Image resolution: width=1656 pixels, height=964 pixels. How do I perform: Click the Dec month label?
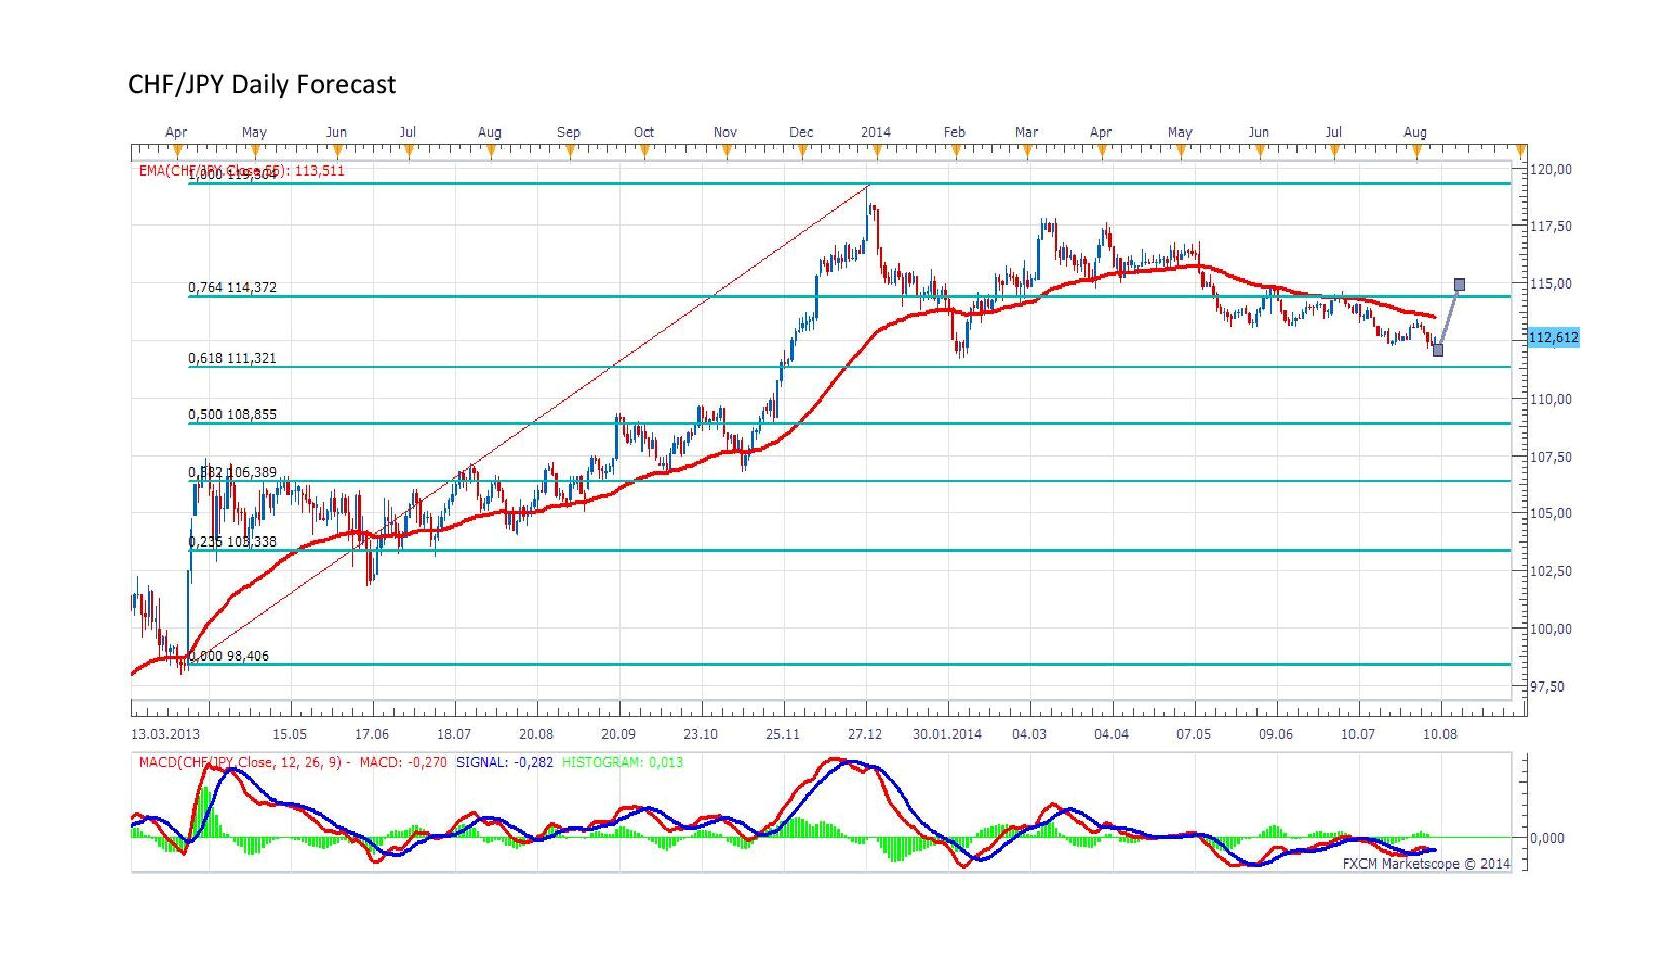click(801, 132)
